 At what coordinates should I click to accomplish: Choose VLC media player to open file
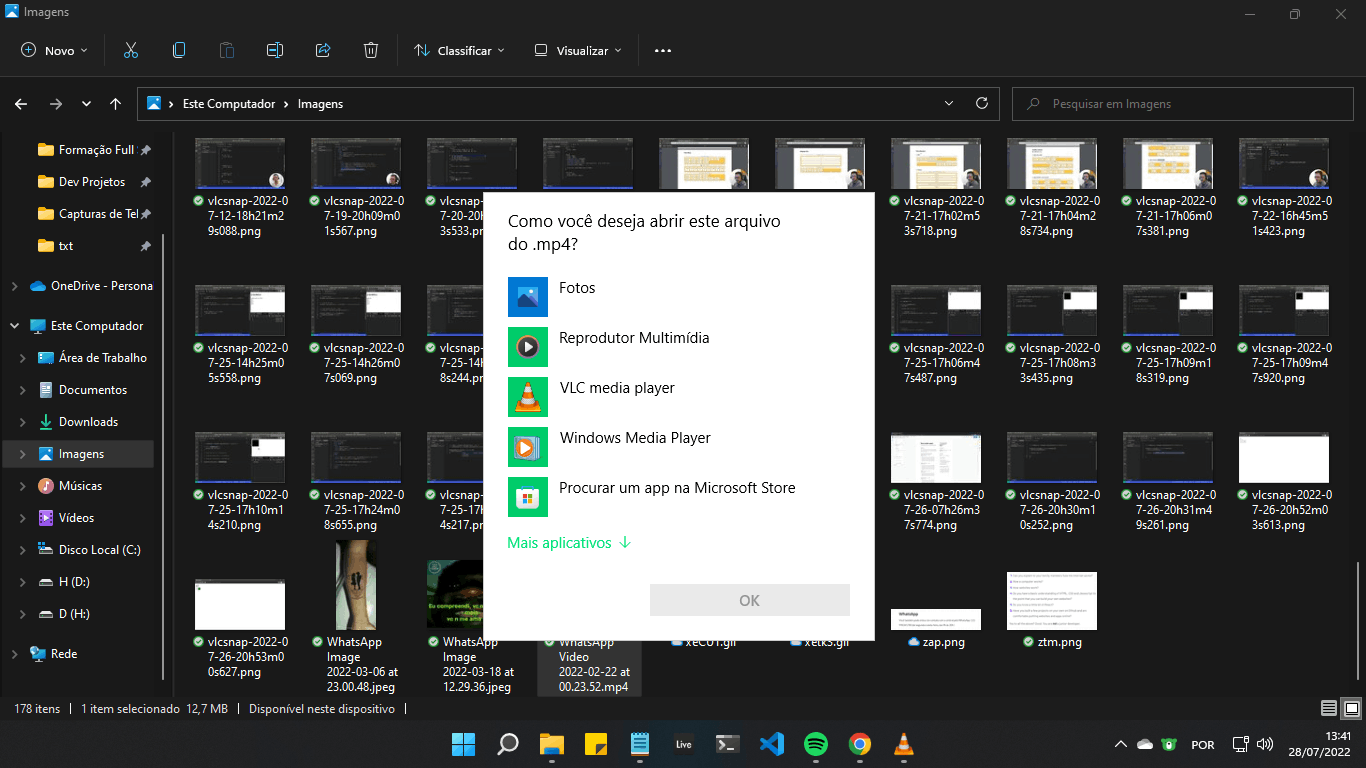616,388
